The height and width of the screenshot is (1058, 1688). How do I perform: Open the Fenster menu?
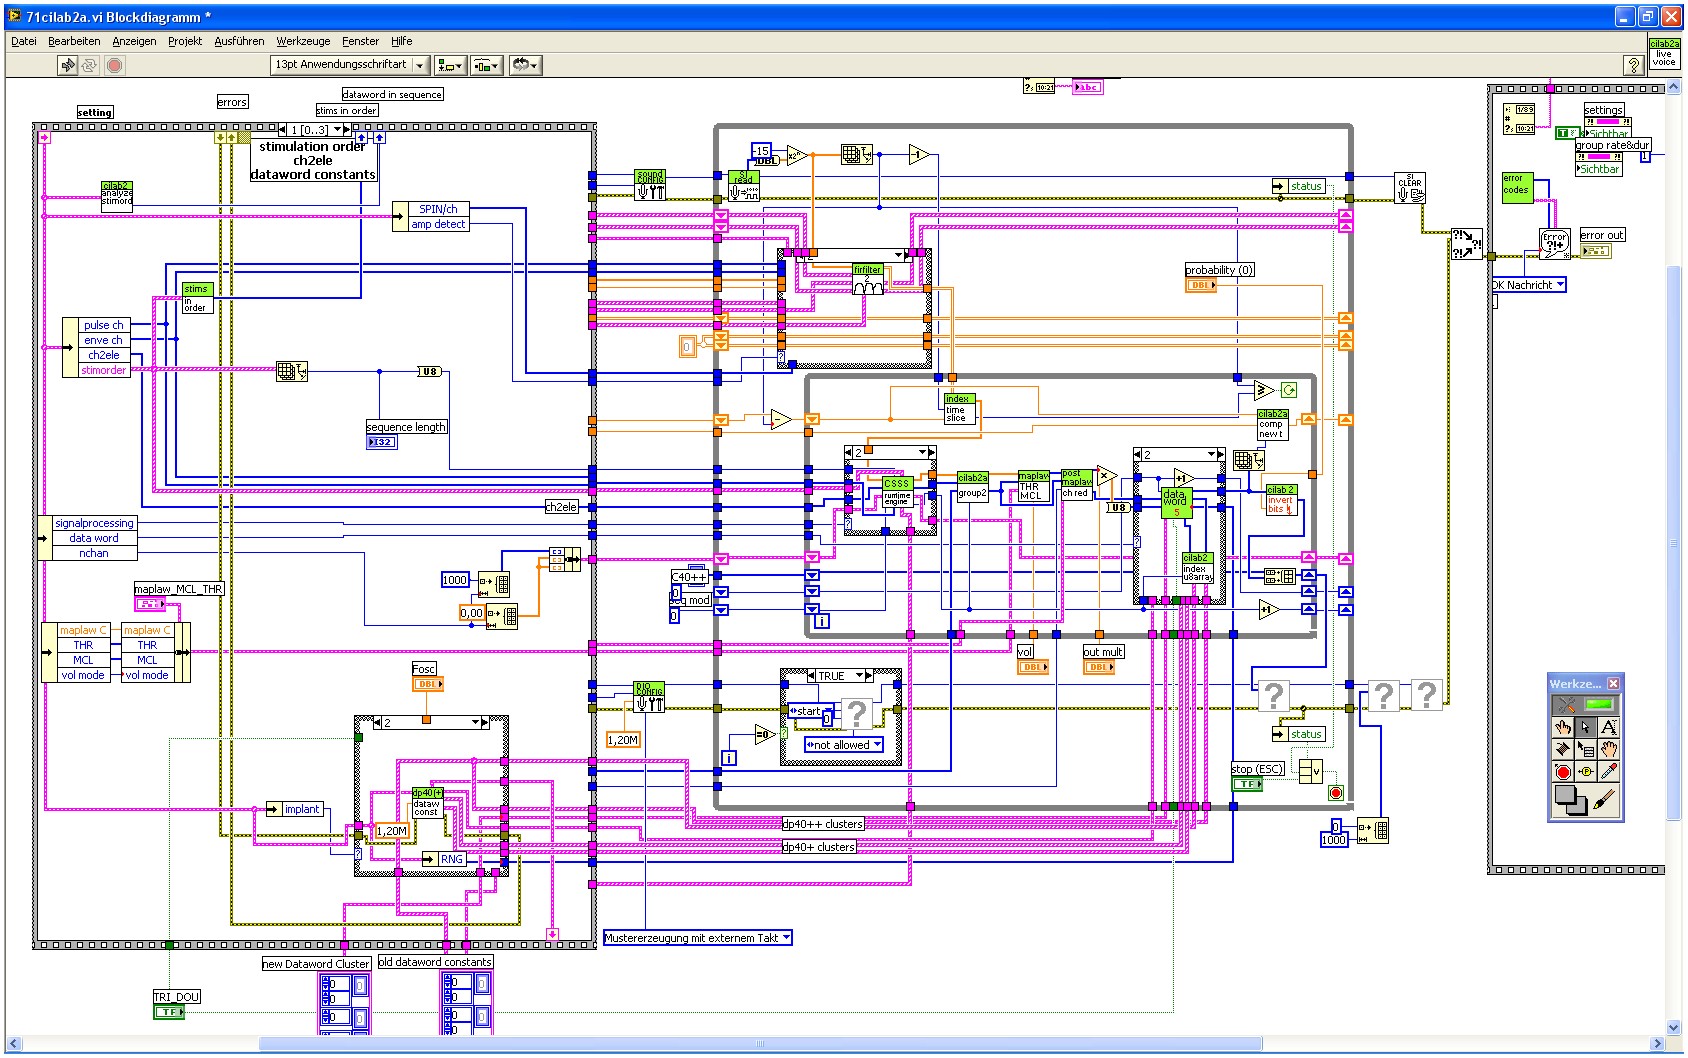(361, 41)
